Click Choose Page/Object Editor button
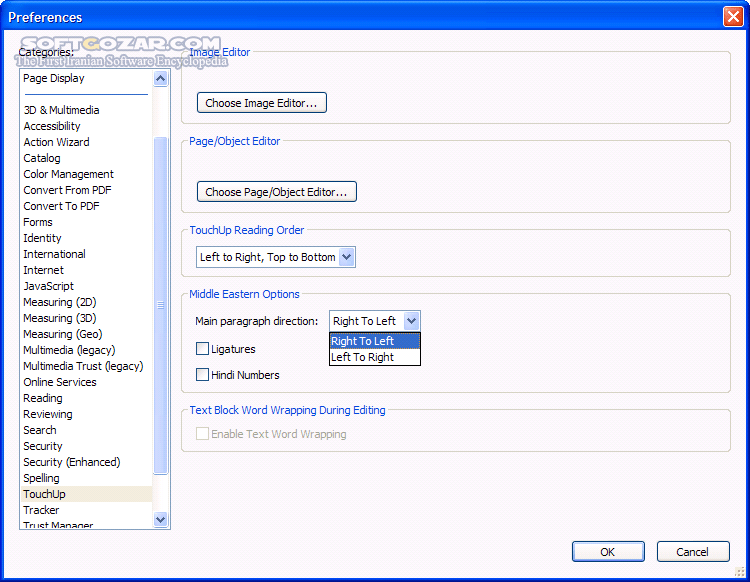 tap(277, 192)
